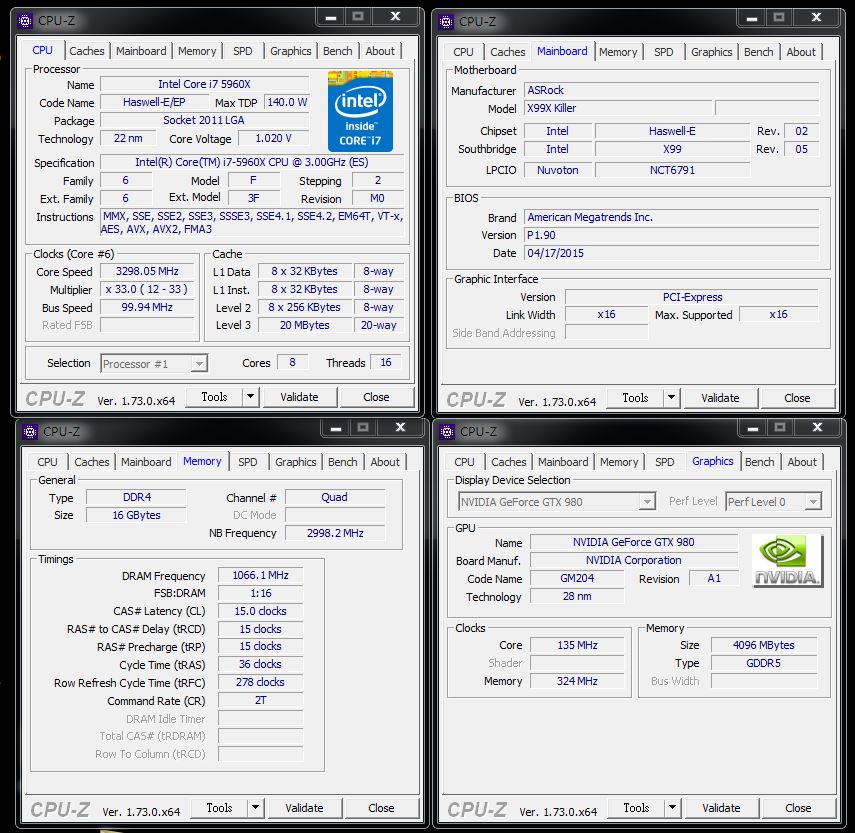Expand the Processor #1 selection dropdown
This screenshot has height=833, width=855.
coord(199,364)
